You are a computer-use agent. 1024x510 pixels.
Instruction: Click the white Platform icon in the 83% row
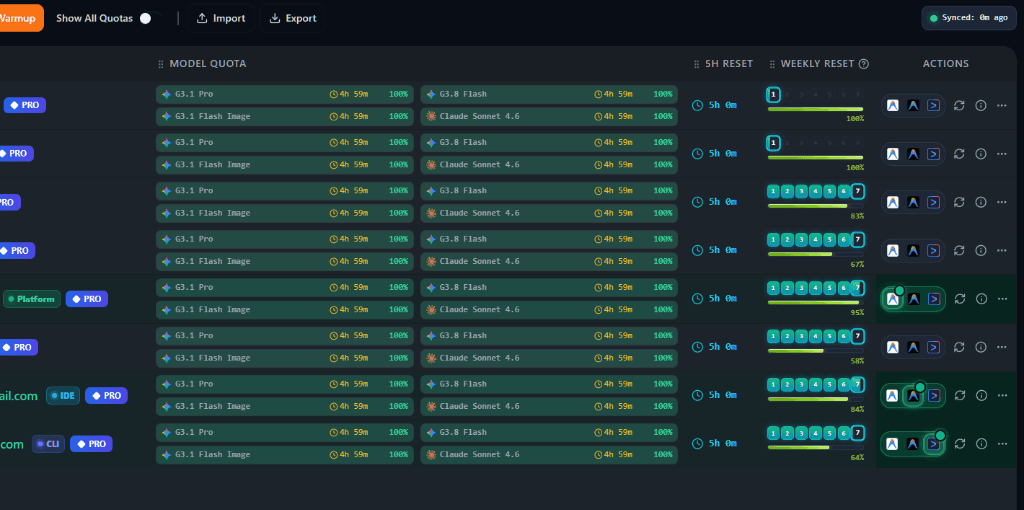point(893,202)
